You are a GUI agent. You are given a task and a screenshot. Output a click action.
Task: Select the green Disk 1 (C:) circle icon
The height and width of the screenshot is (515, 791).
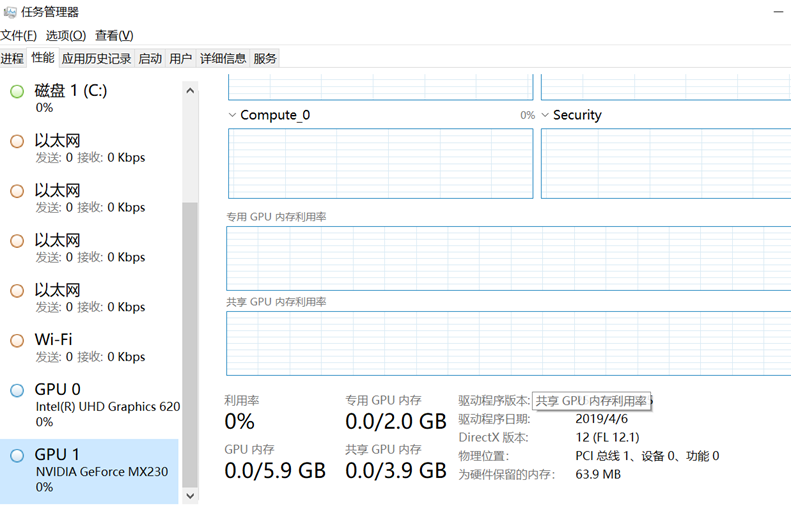17,92
